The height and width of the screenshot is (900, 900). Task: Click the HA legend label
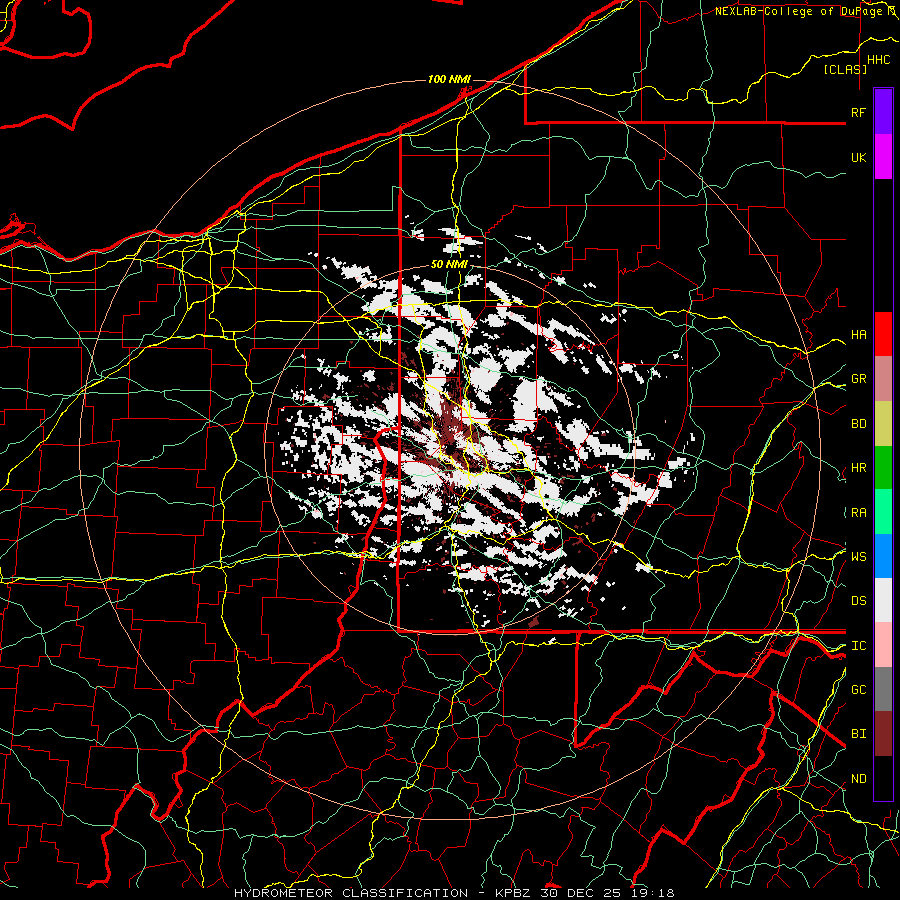(x=858, y=334)
